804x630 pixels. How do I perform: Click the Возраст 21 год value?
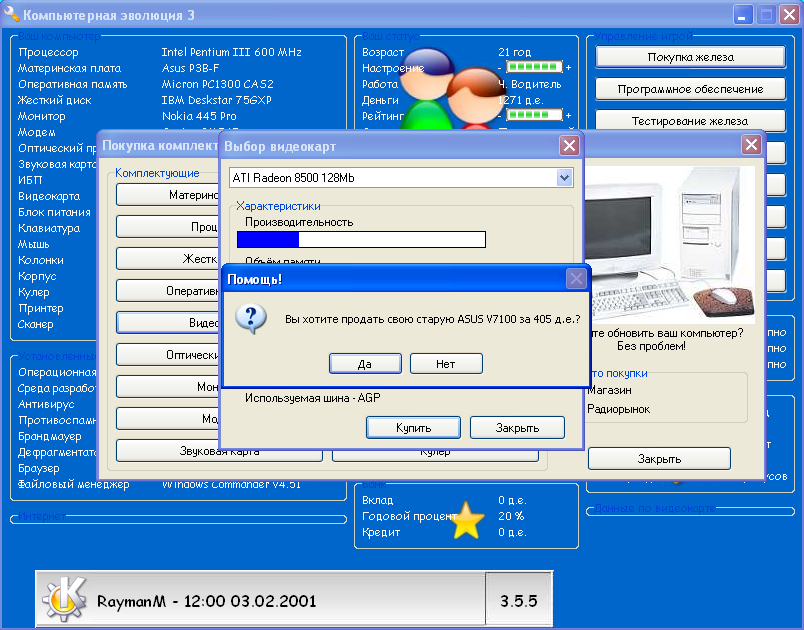(x=514, y=52)
